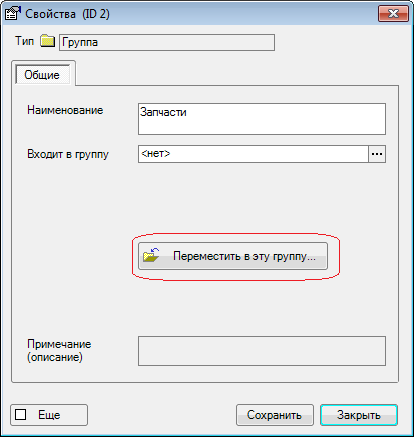This screenshot has height=437, width=414.
Task: Click the Переместить в эту группу button
Action: point(233,256)
